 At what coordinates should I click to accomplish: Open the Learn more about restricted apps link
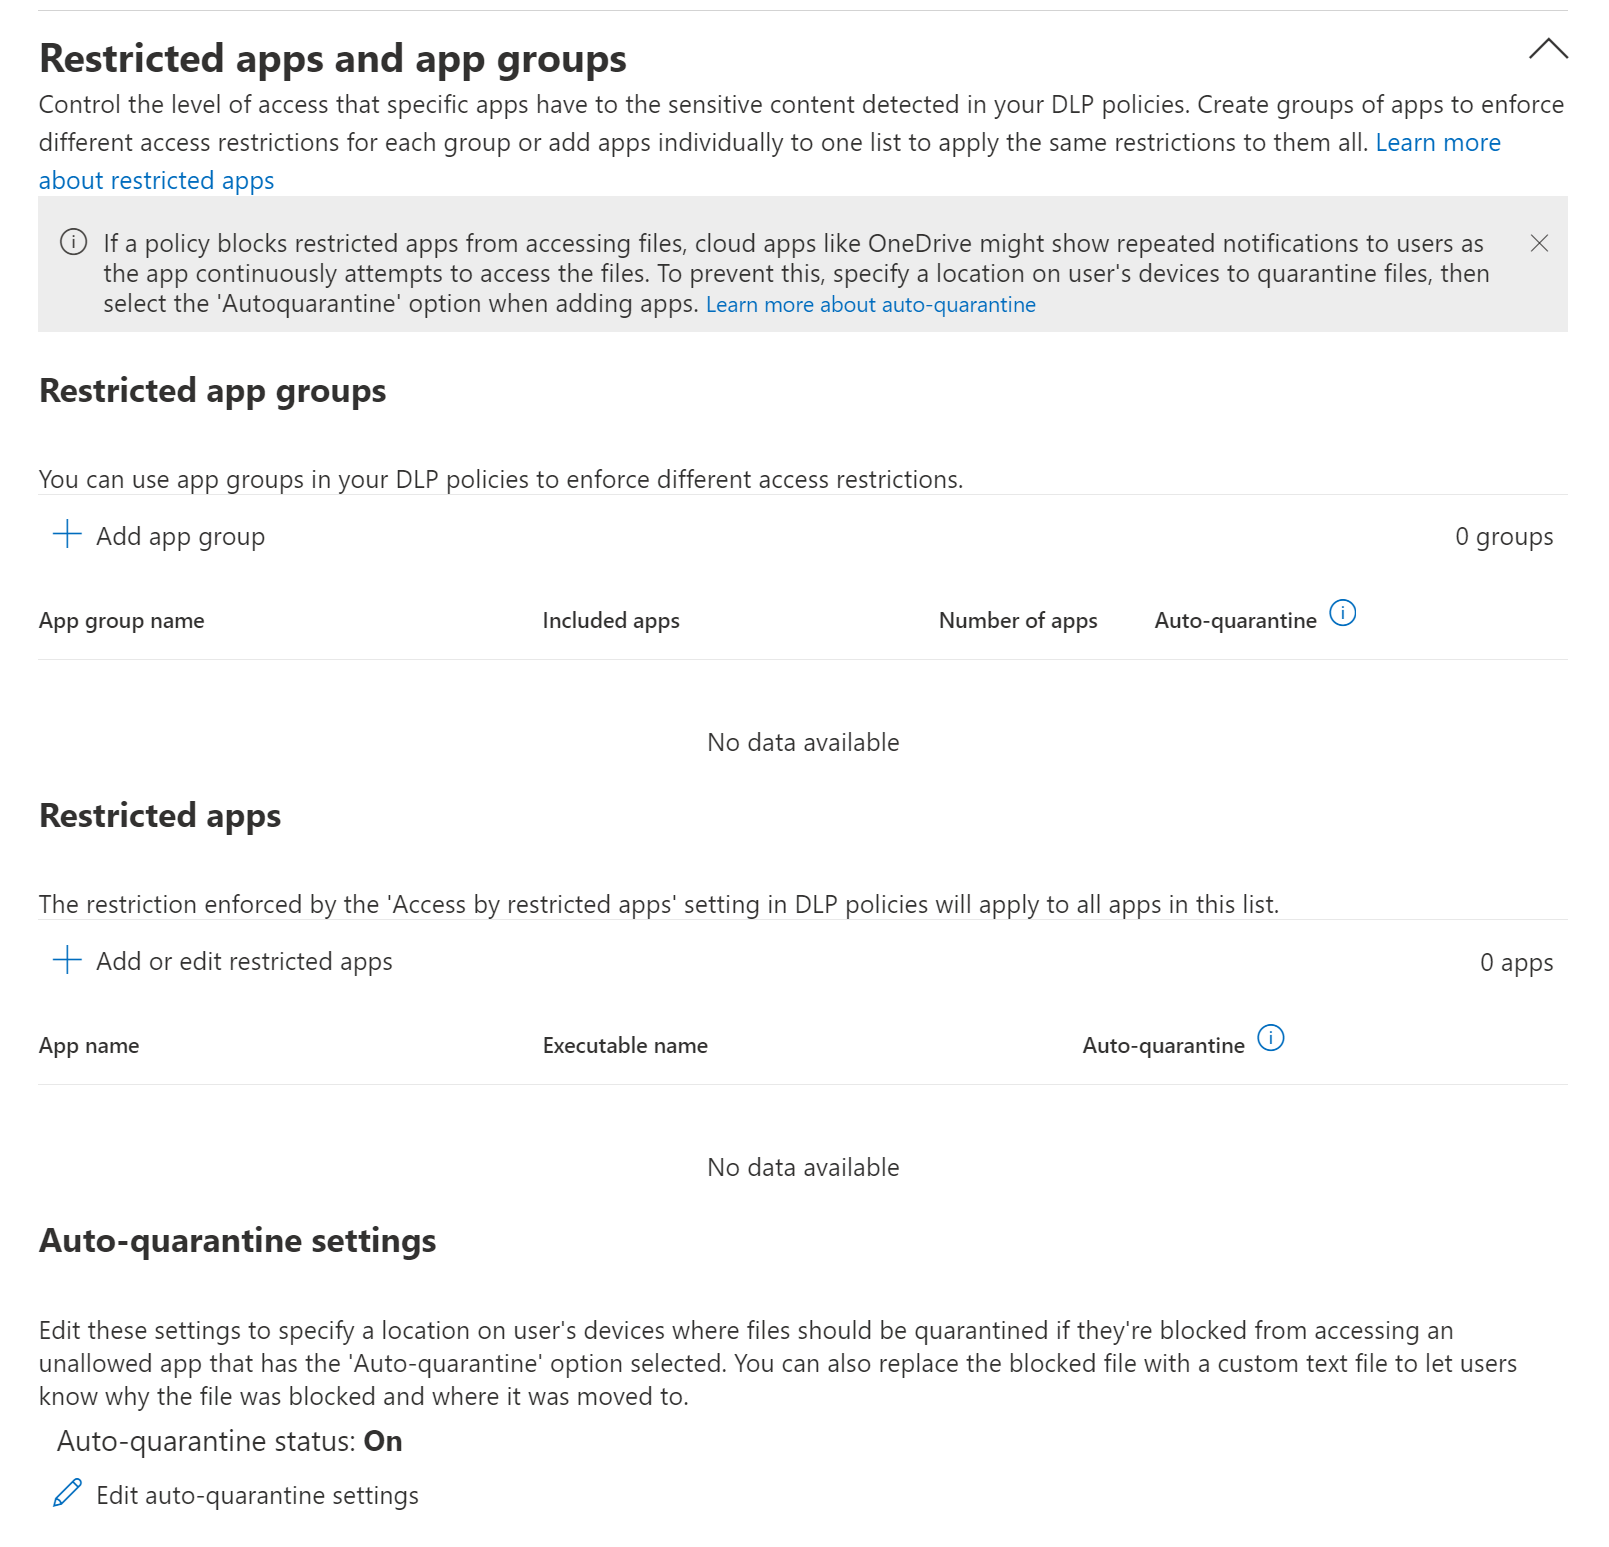point(156,180)
